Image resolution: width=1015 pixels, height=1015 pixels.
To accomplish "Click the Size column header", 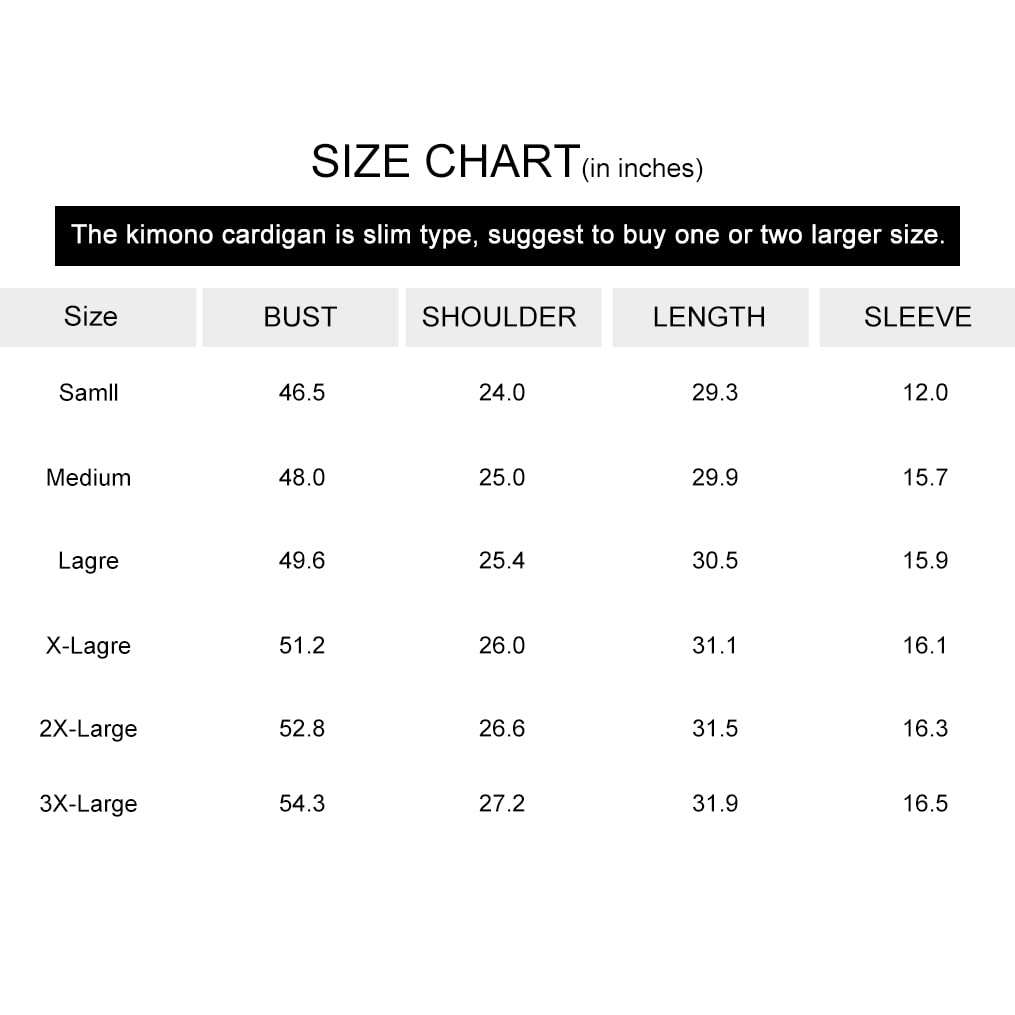I will coord(91,317).
